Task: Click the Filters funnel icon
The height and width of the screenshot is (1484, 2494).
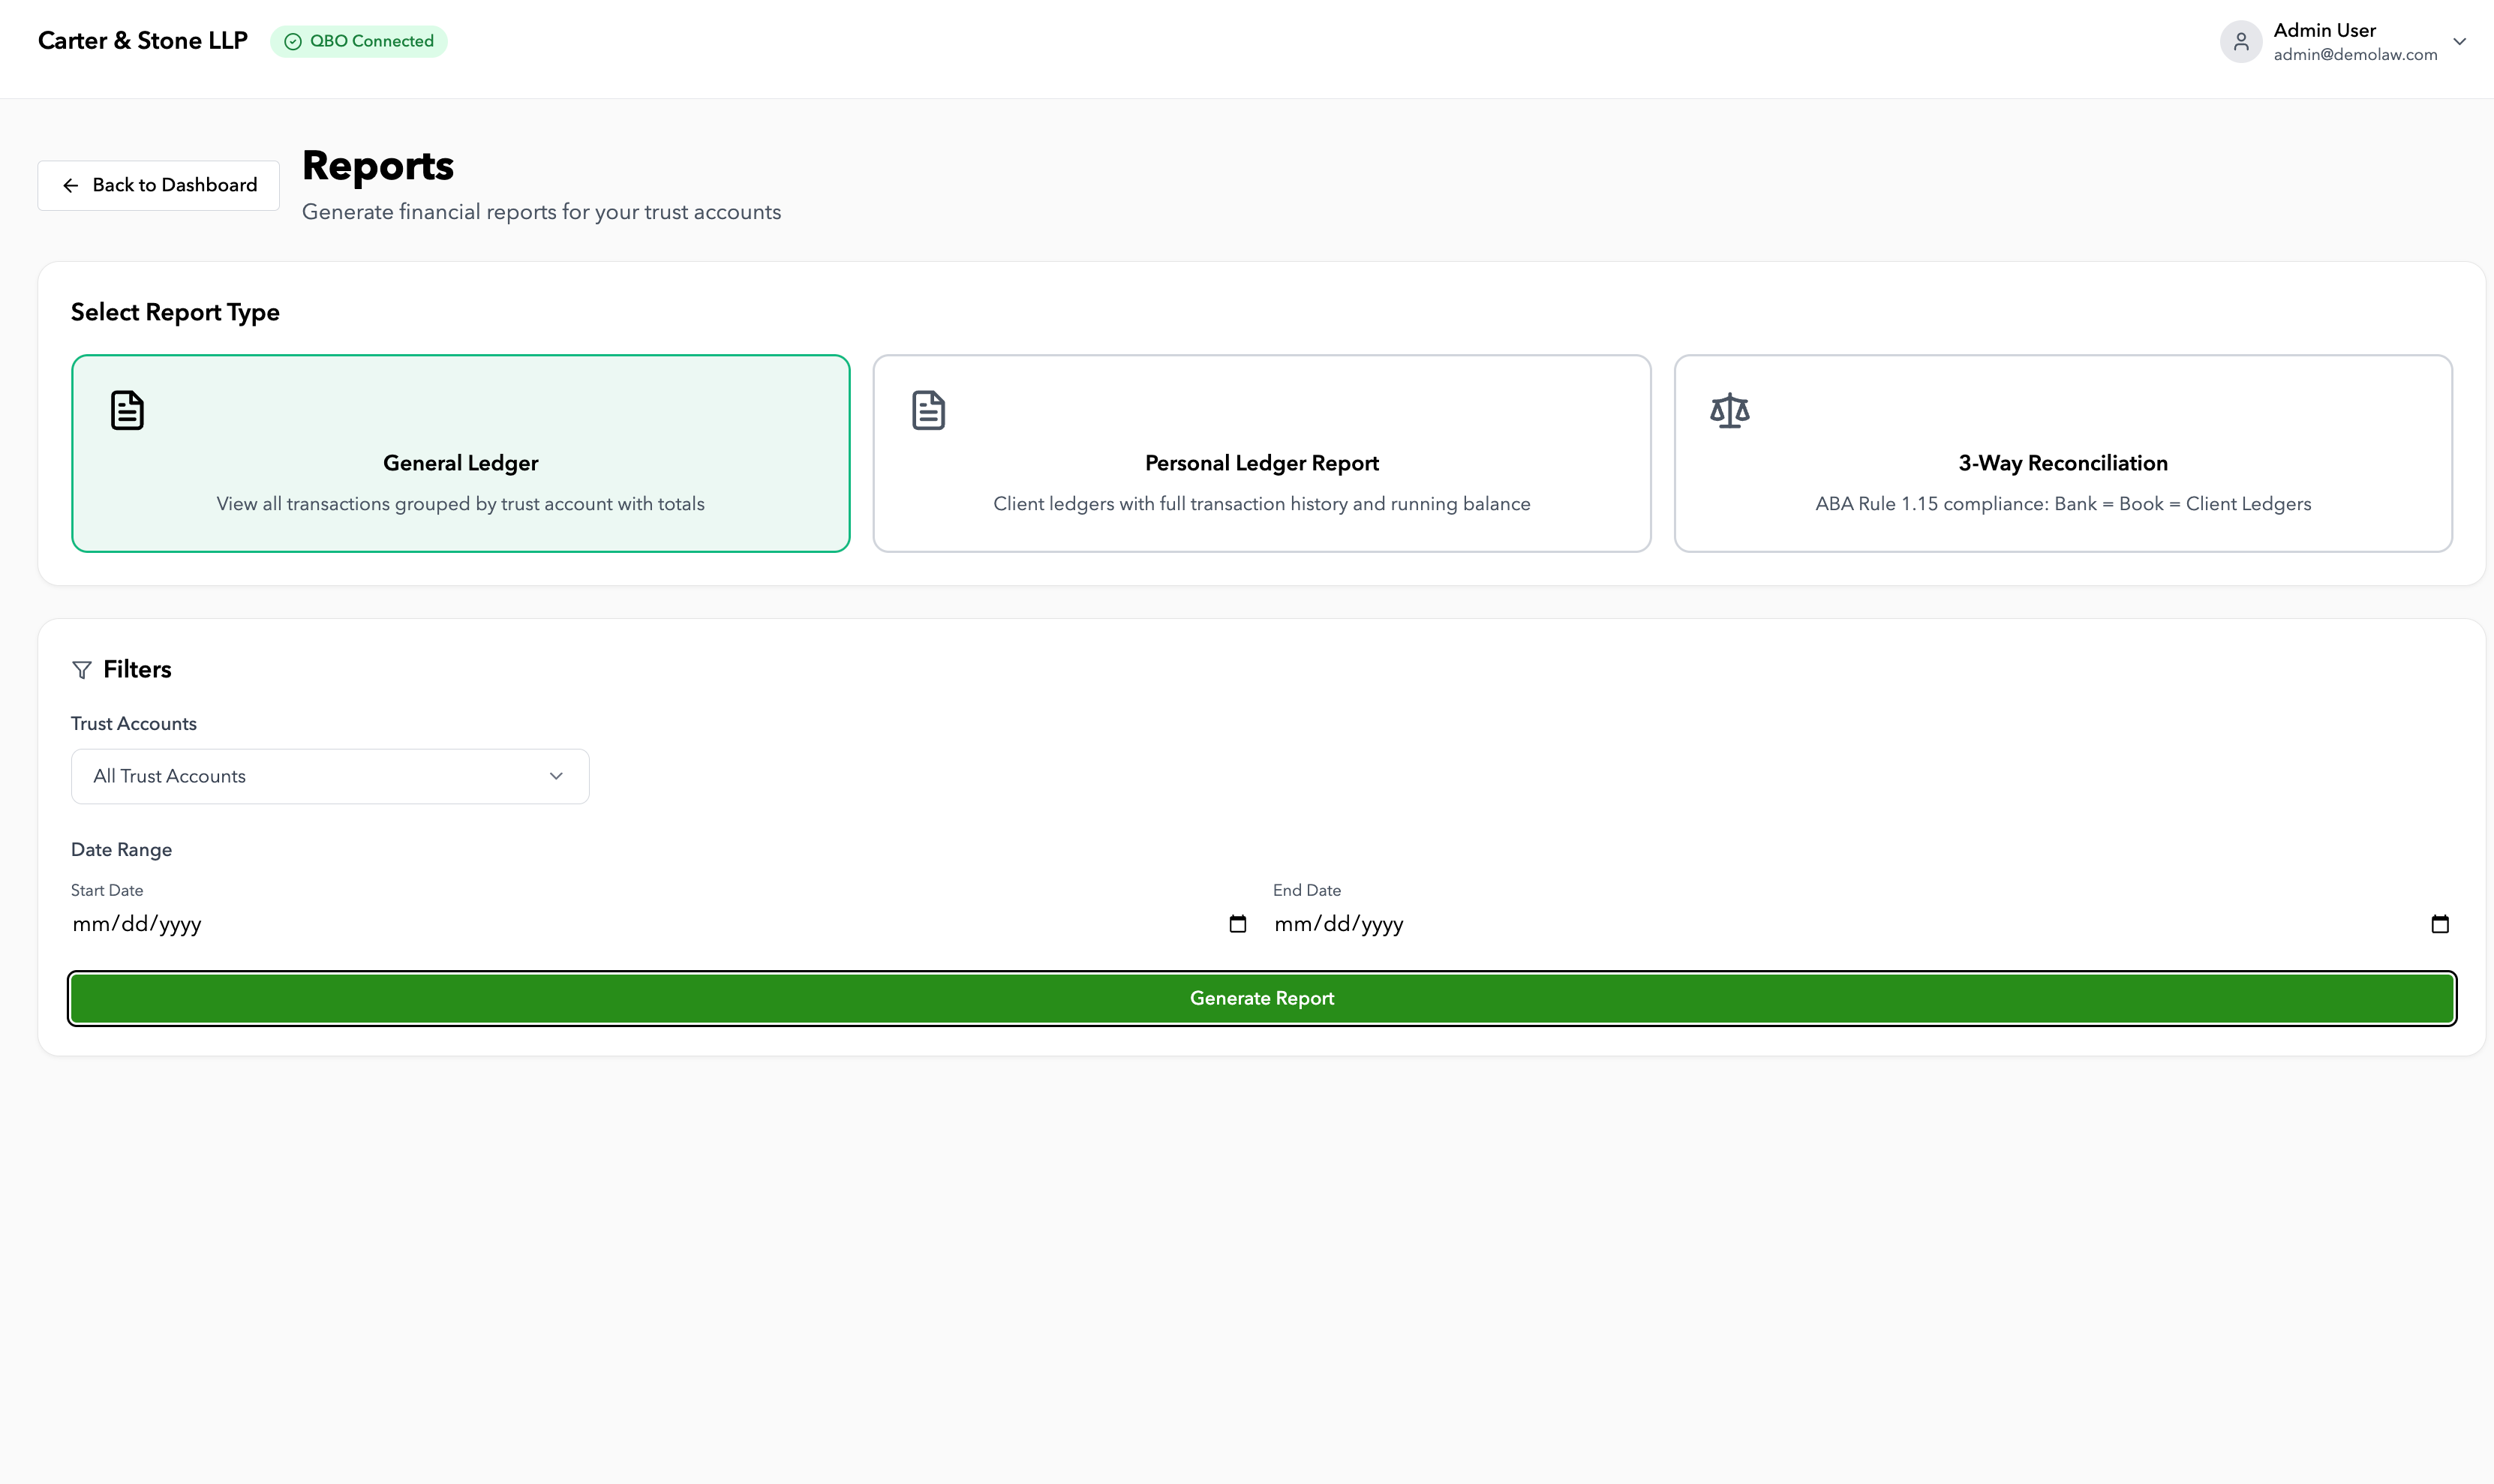Action: click(82, 670)
